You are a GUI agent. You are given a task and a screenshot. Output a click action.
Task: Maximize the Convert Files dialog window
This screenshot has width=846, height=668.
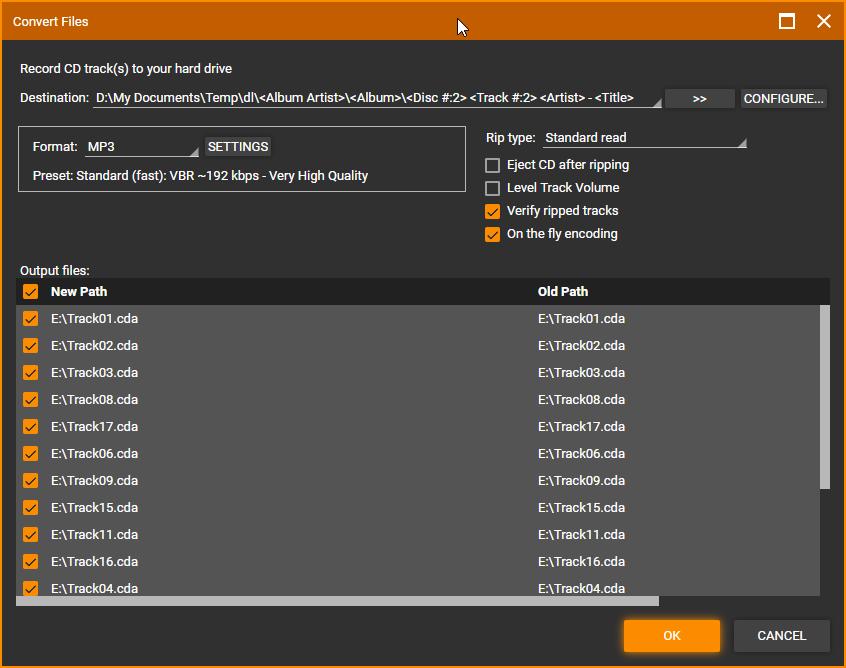tap(787, 21)
